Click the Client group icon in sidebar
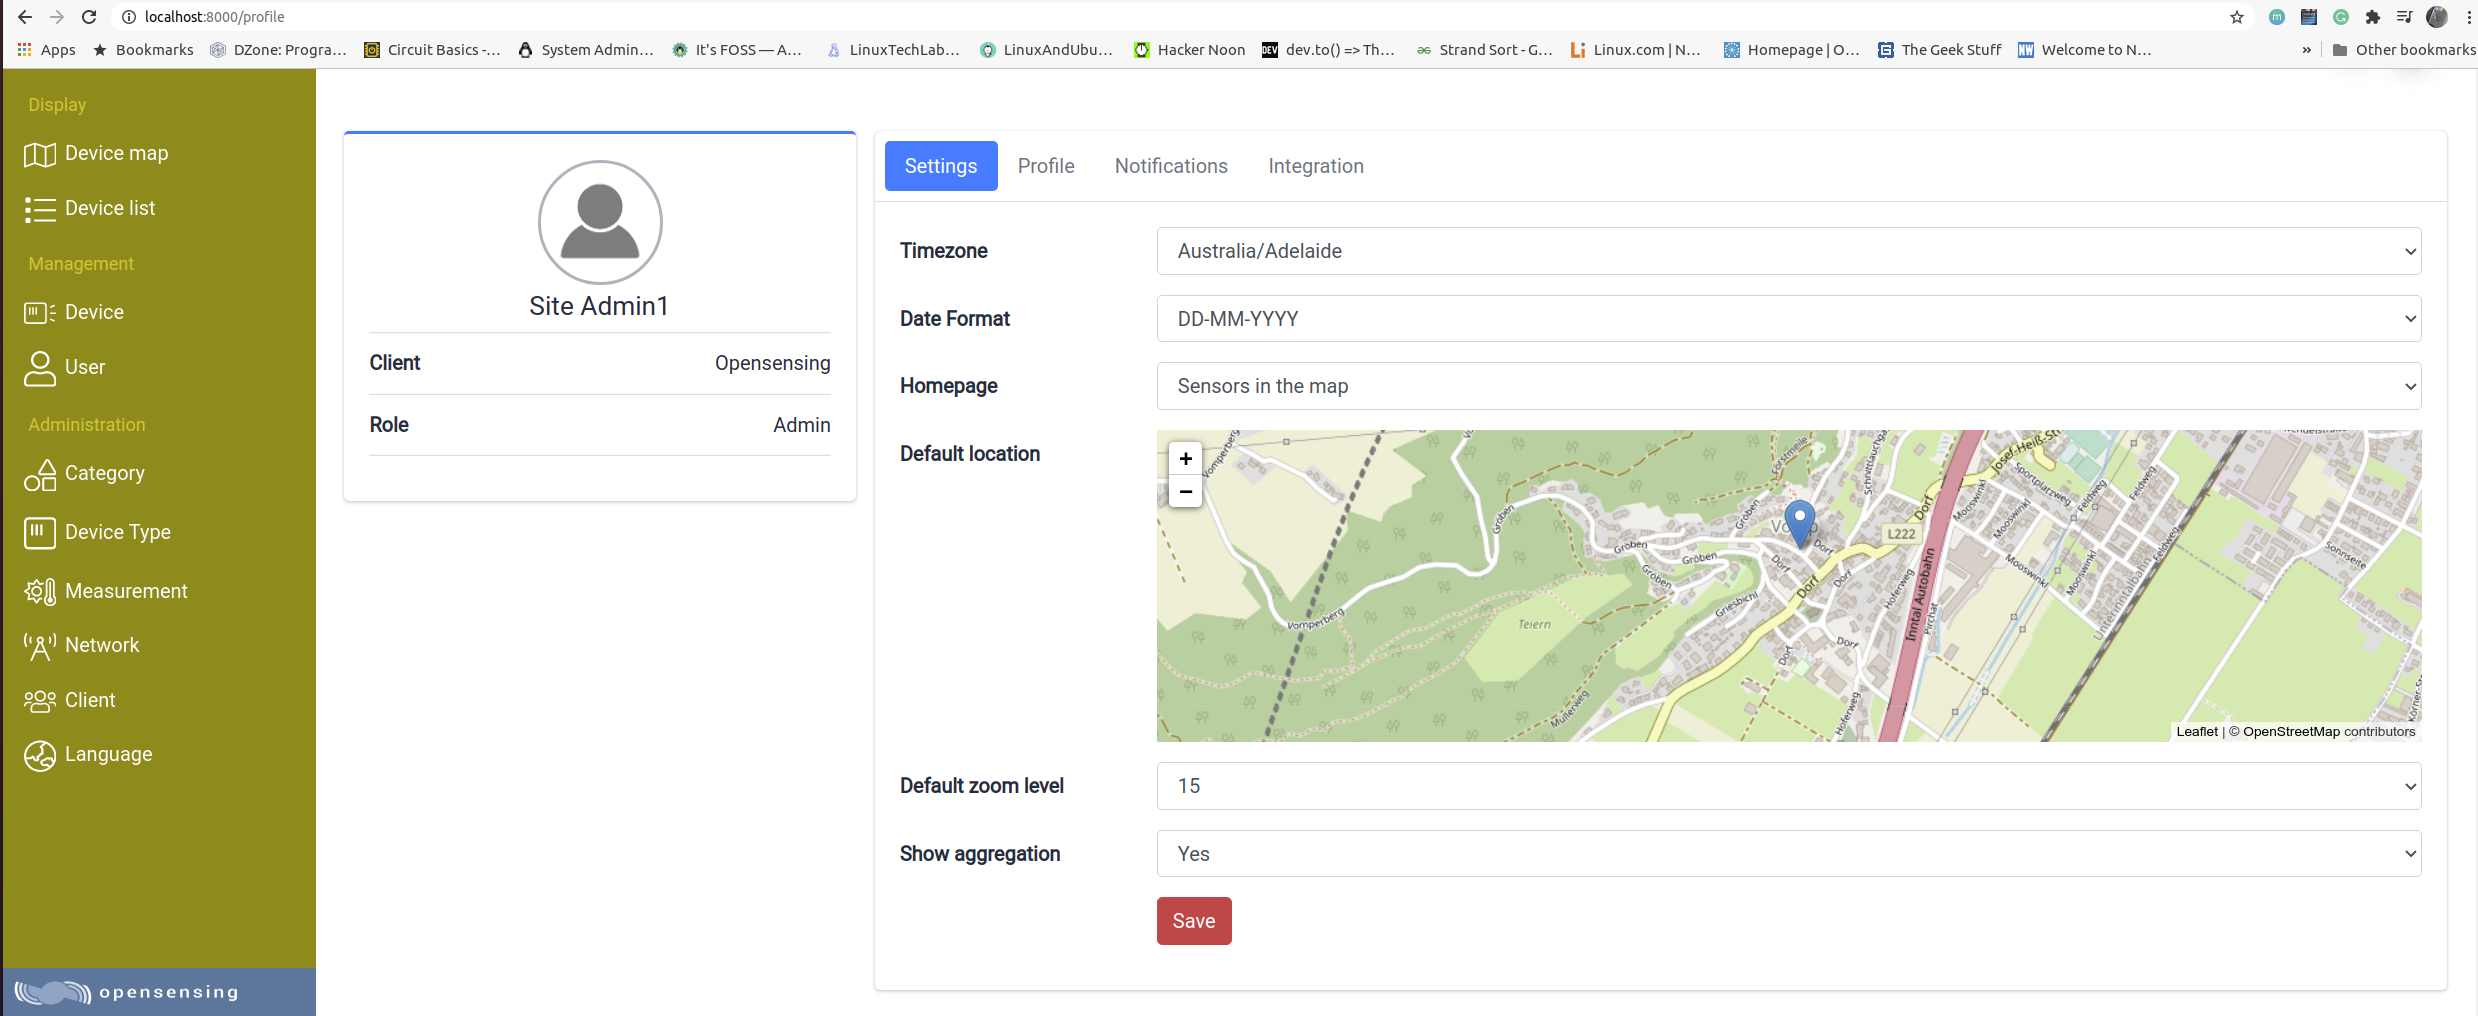Viewport: 2478px width, 1016px height. pyautogui.click(x=40, y=701)
